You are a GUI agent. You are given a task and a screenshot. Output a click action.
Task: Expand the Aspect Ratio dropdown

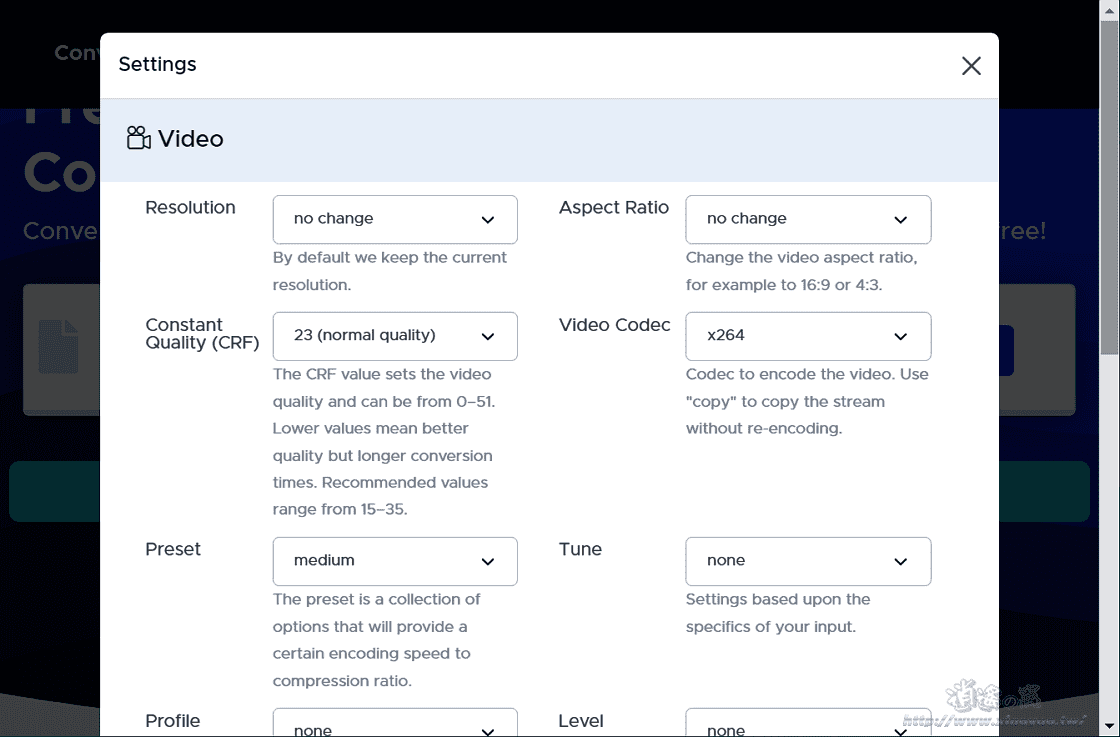[x=808, y=219]
